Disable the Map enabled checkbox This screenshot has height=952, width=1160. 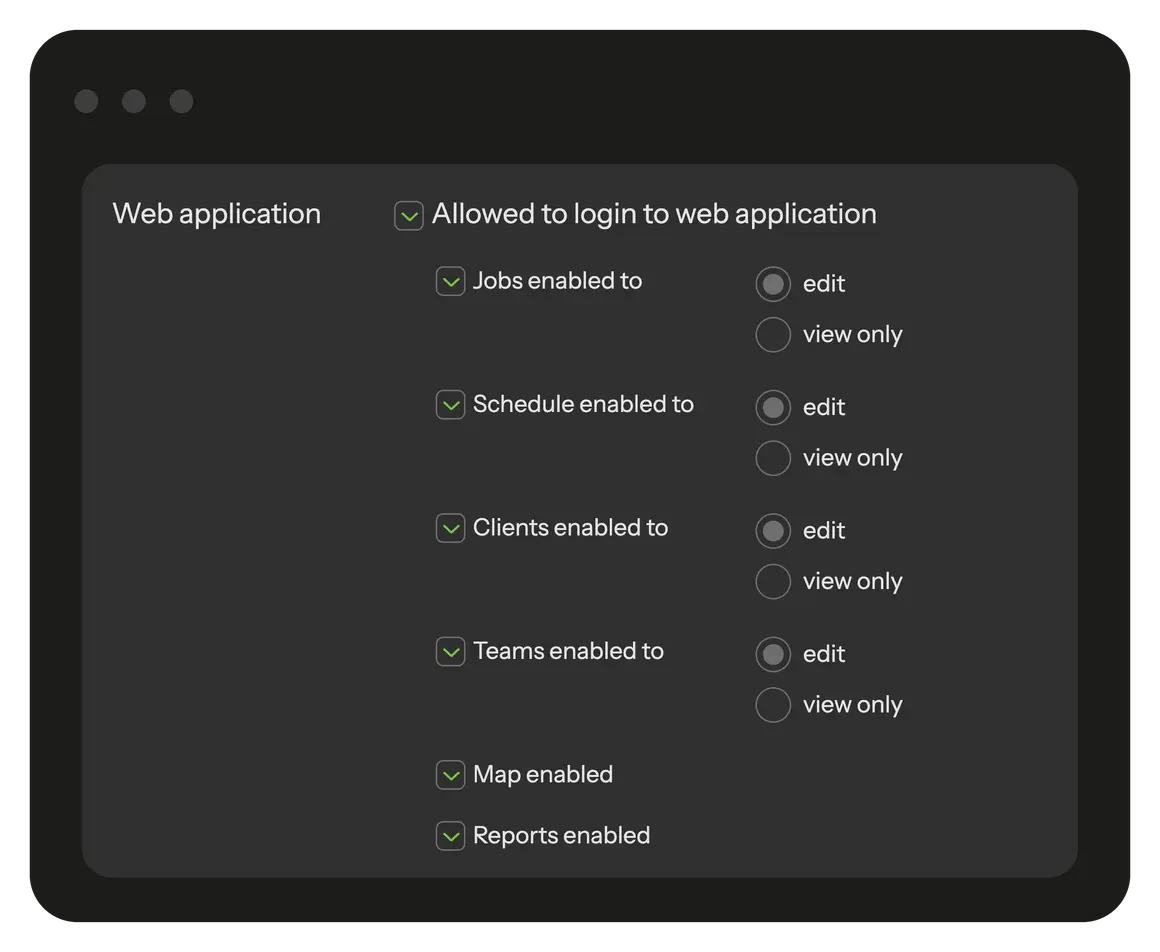[451, 775]
